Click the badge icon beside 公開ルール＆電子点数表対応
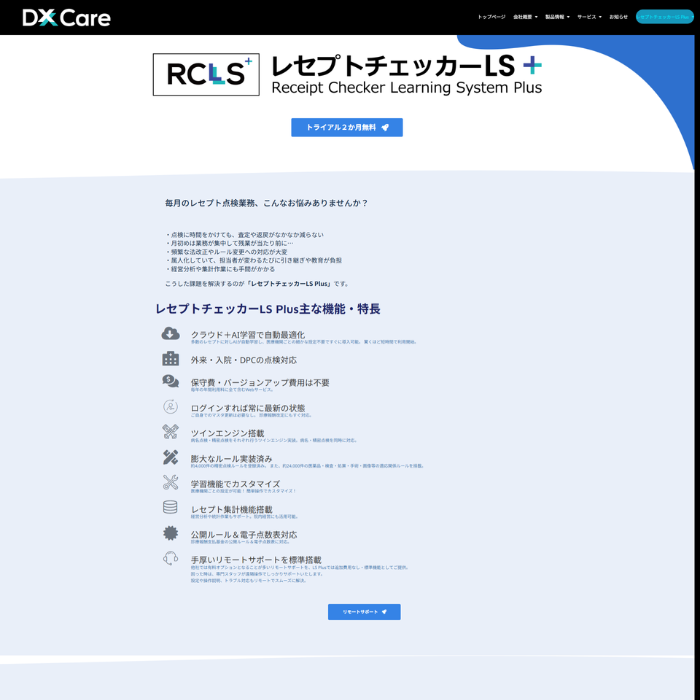 click(x=171, y=533)
